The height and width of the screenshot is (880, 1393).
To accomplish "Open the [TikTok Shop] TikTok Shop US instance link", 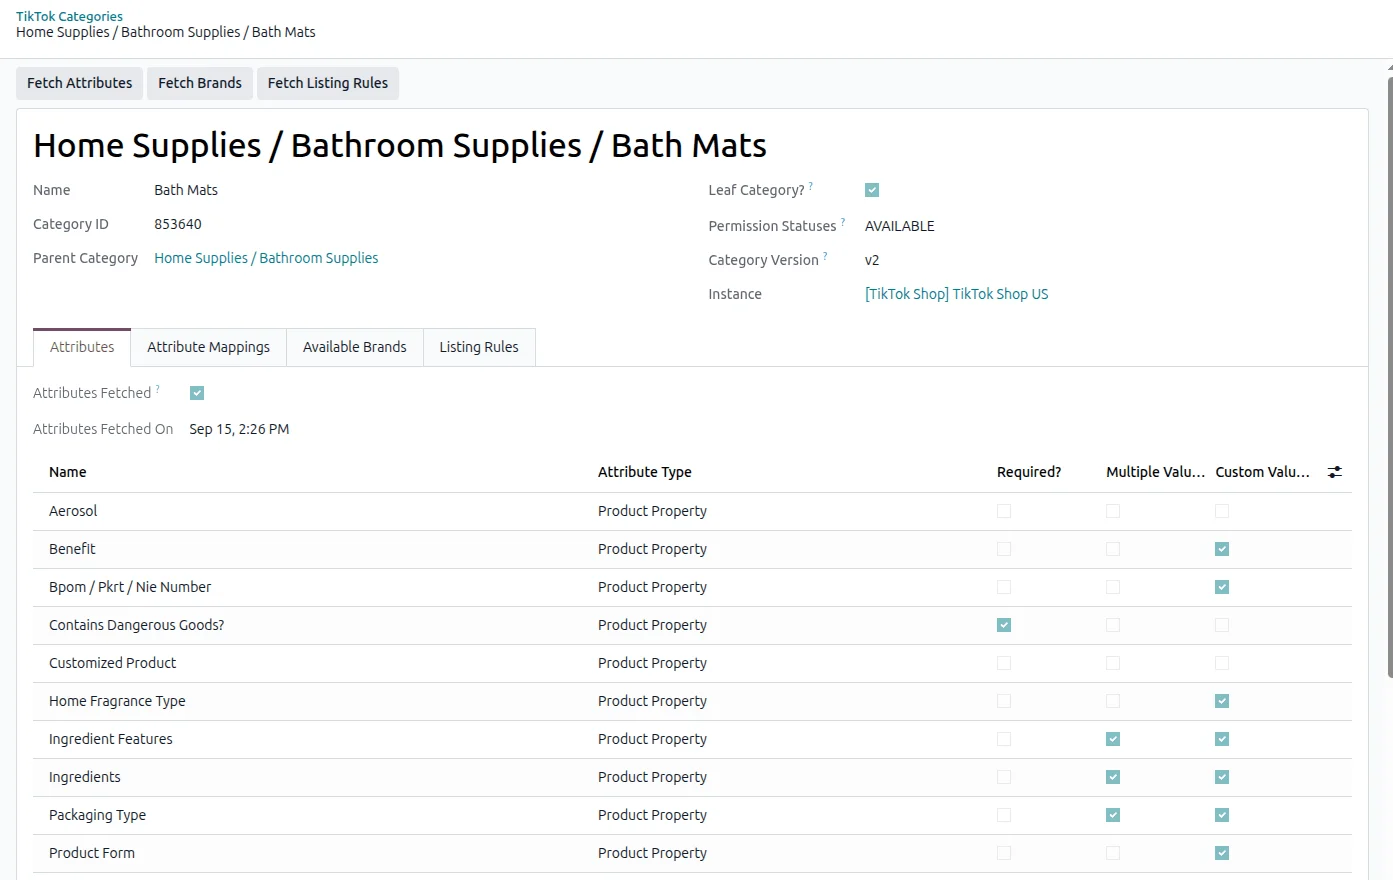I will (x=956, y=294).
